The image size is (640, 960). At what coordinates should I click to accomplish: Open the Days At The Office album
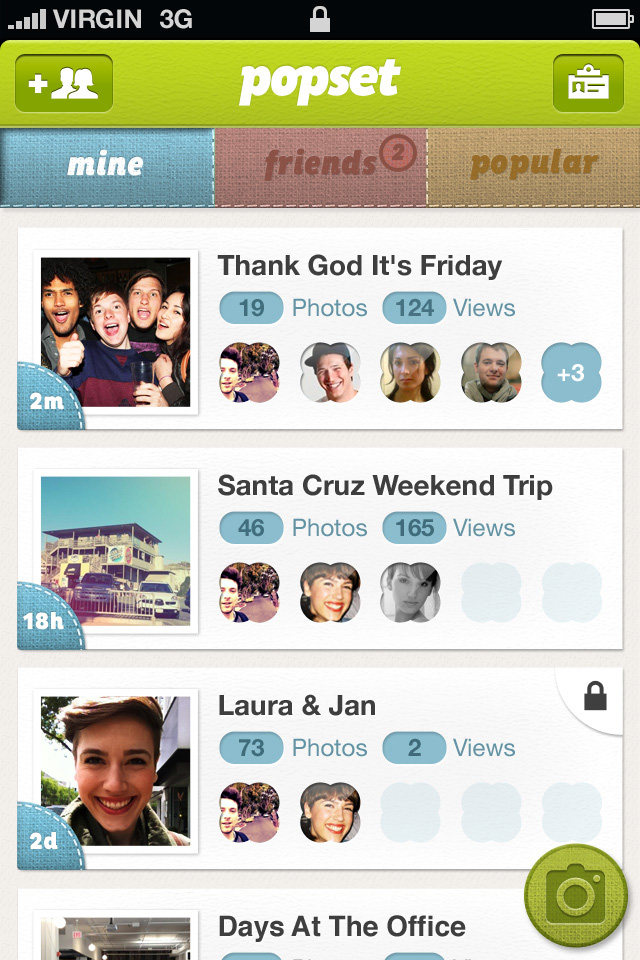click(x=342, y=926)
